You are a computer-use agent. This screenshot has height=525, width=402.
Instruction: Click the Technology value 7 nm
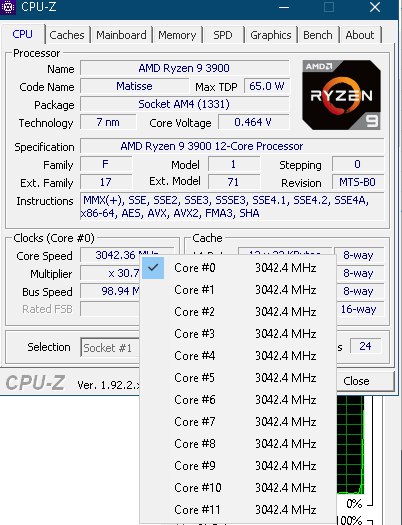tap(108, 122)
